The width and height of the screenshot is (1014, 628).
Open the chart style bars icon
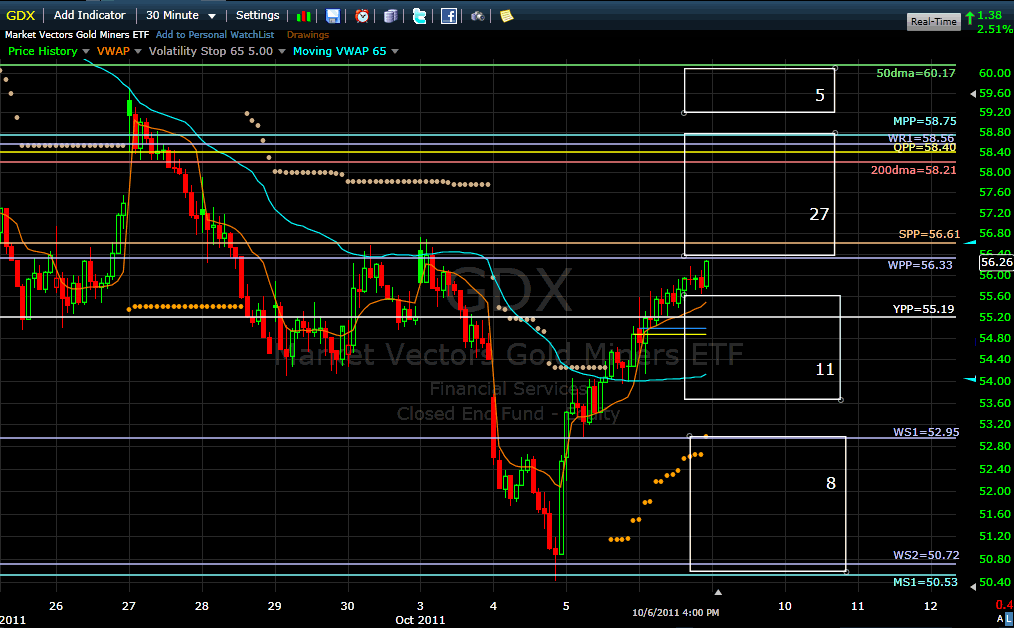(303, 16)
